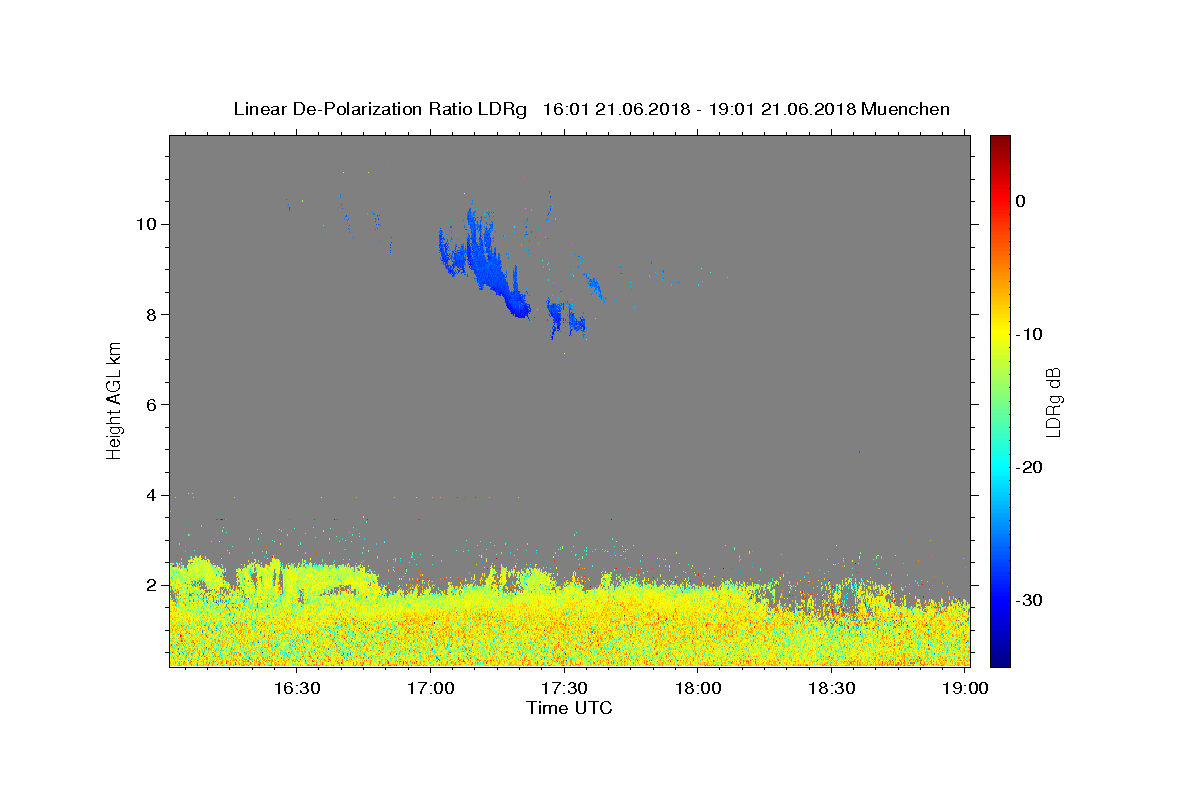The width and height of the screenshot is (1200, 800).
Task: Click the height tick label 4
Action: (x=153, y=495)
